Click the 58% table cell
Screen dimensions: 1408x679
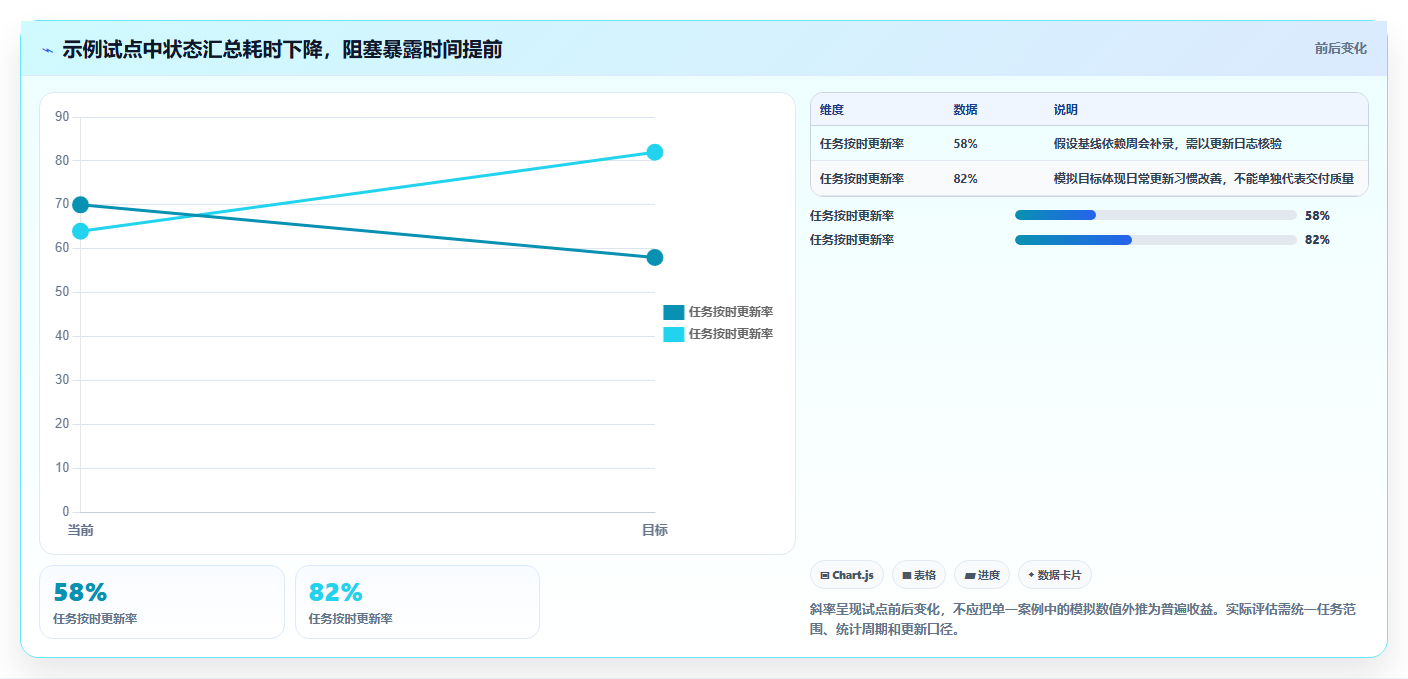pyautogui.click(x=966, y=144)
